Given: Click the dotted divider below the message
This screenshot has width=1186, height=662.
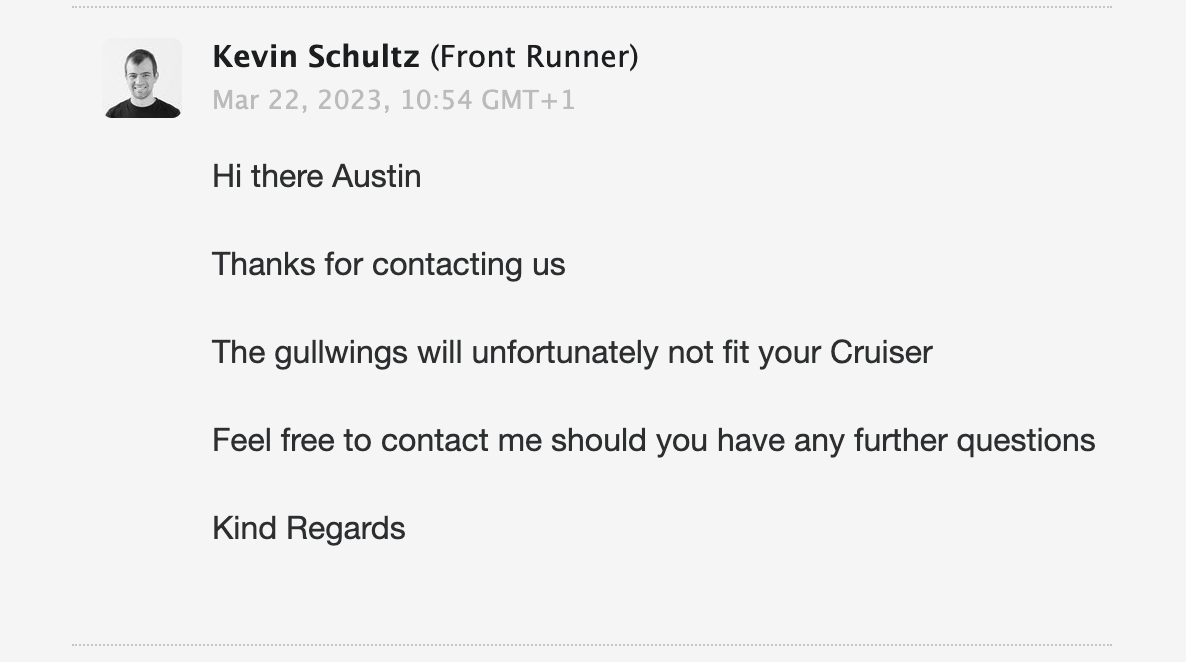Looking at the screenshot, I should [591, 645].
